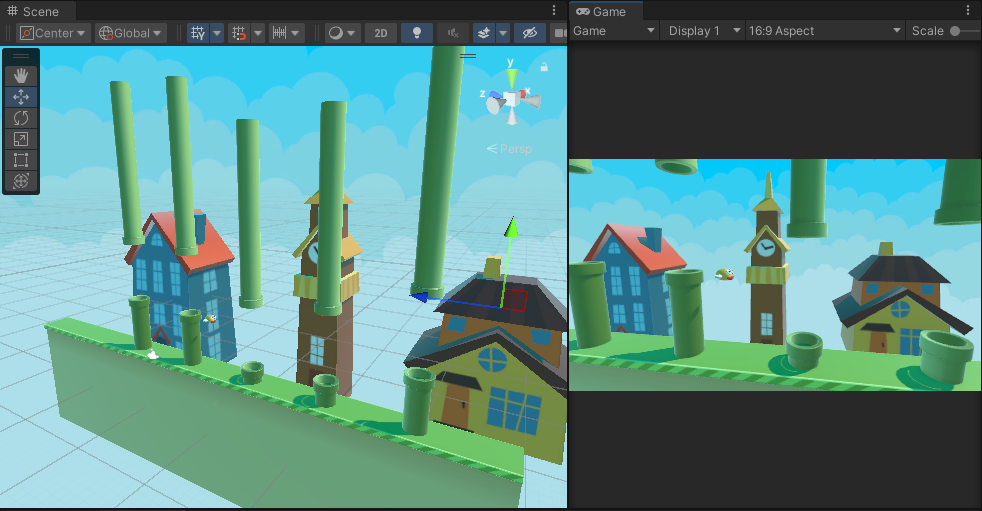Toggle 2D scene view mode
982x511 pixels.
pyautogui.click(x=381, y=33)
